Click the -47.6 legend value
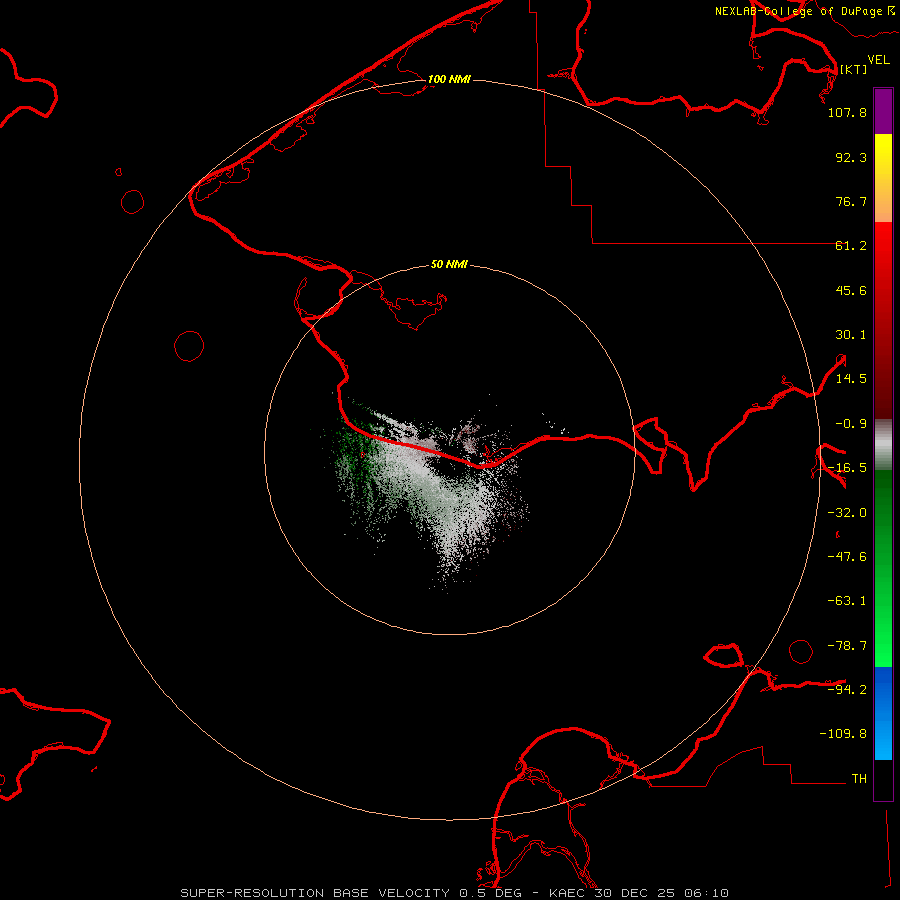Viewport: 900px width, 900px height. click(847, 557)
